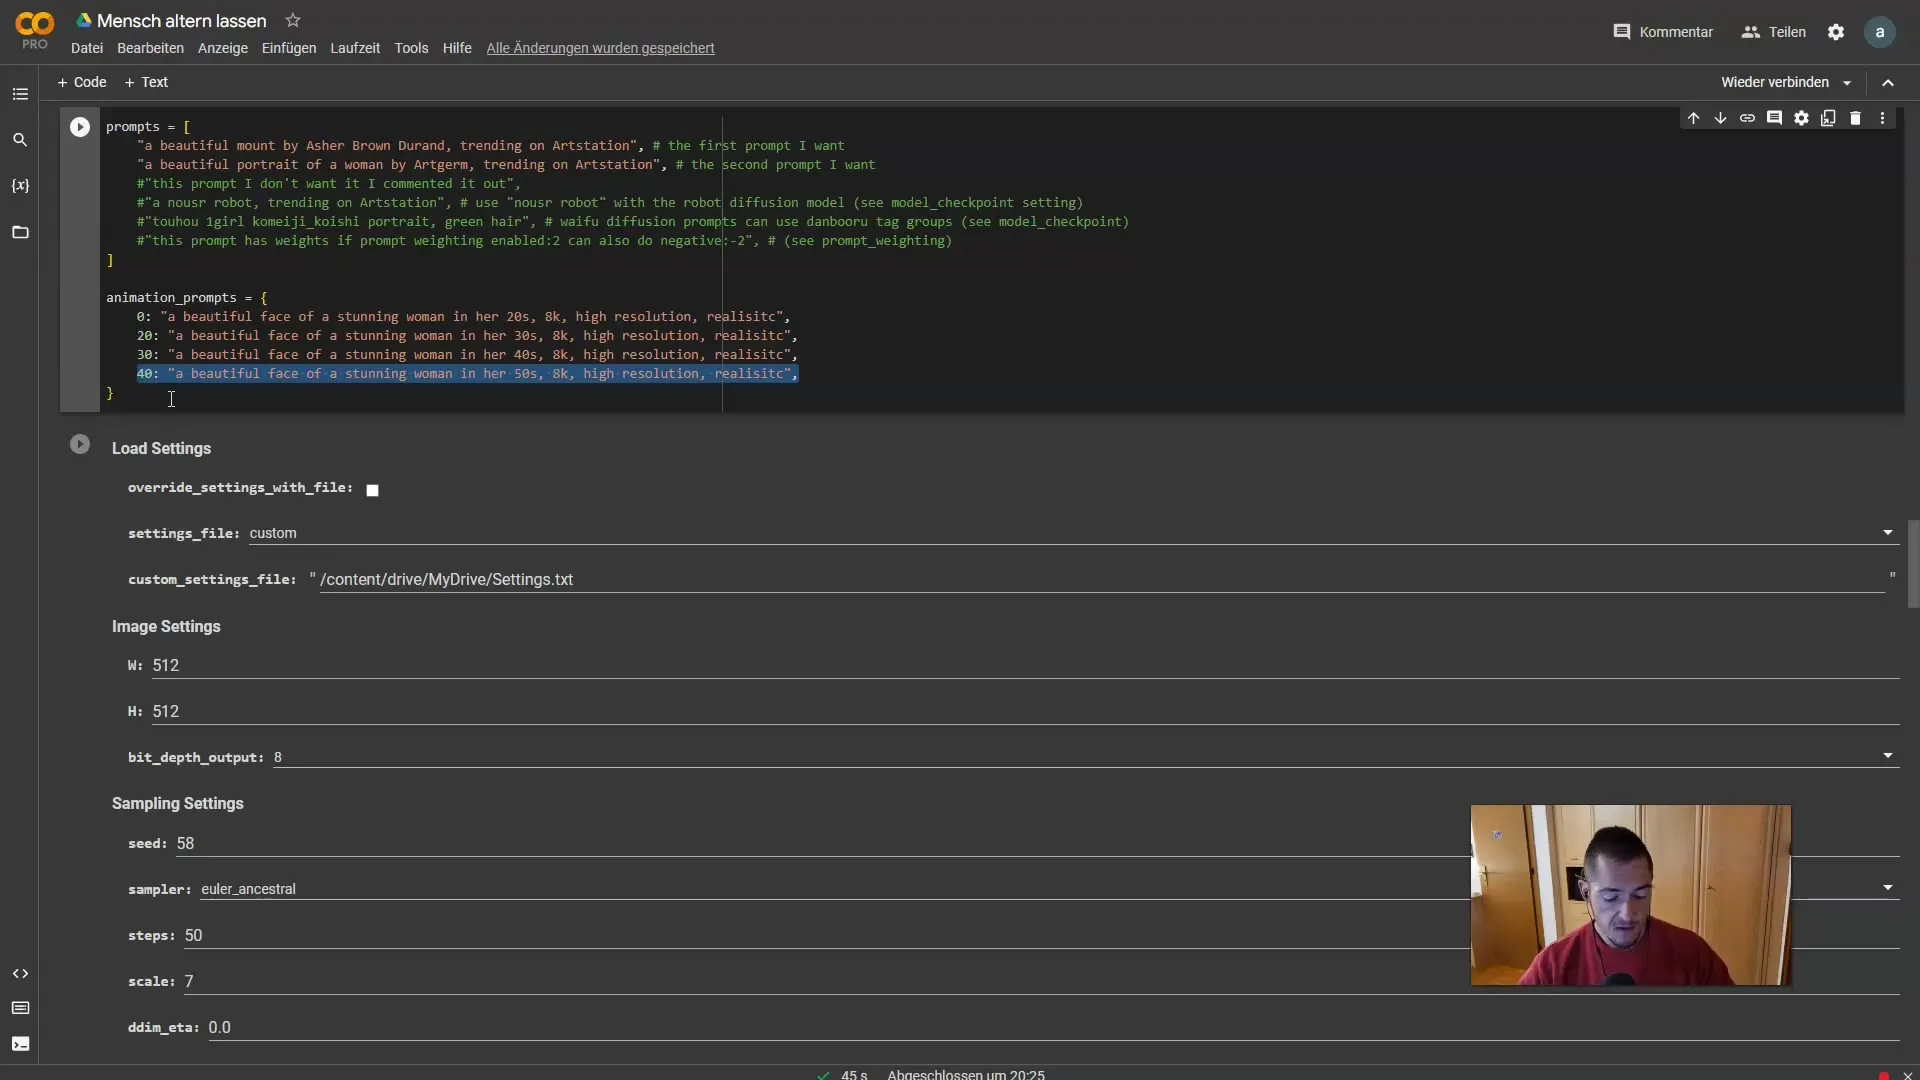1920x1080 pixels.
Task: Click the webcam video overlay
Action: coord(1631,895)
